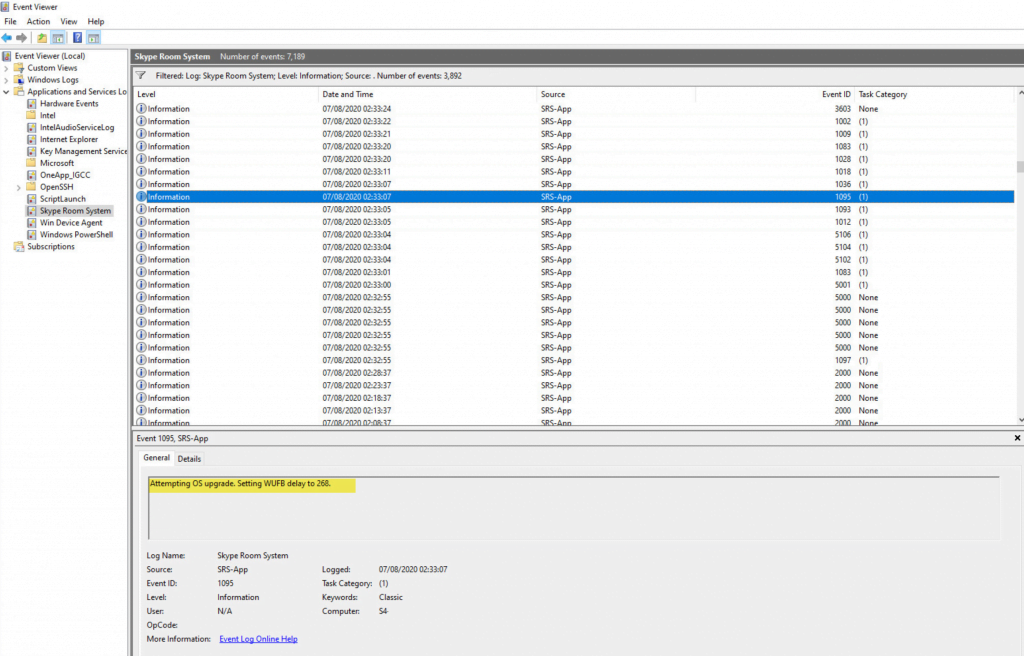Open the Action menu

tap(38, 21)
